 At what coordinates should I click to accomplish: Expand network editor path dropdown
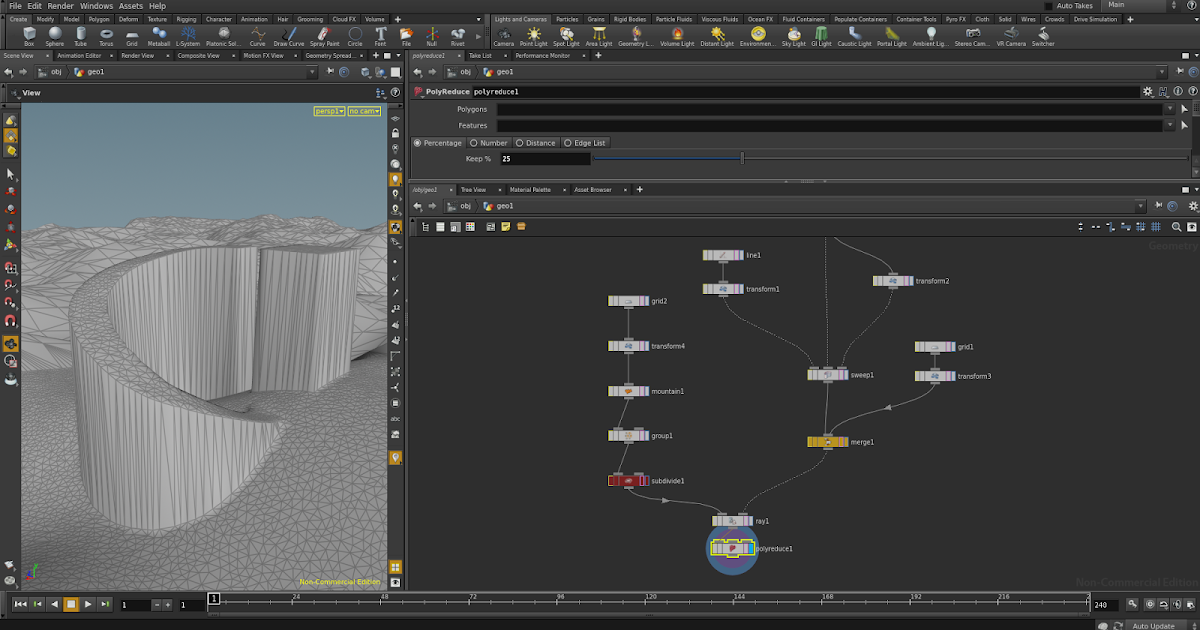1141,206
